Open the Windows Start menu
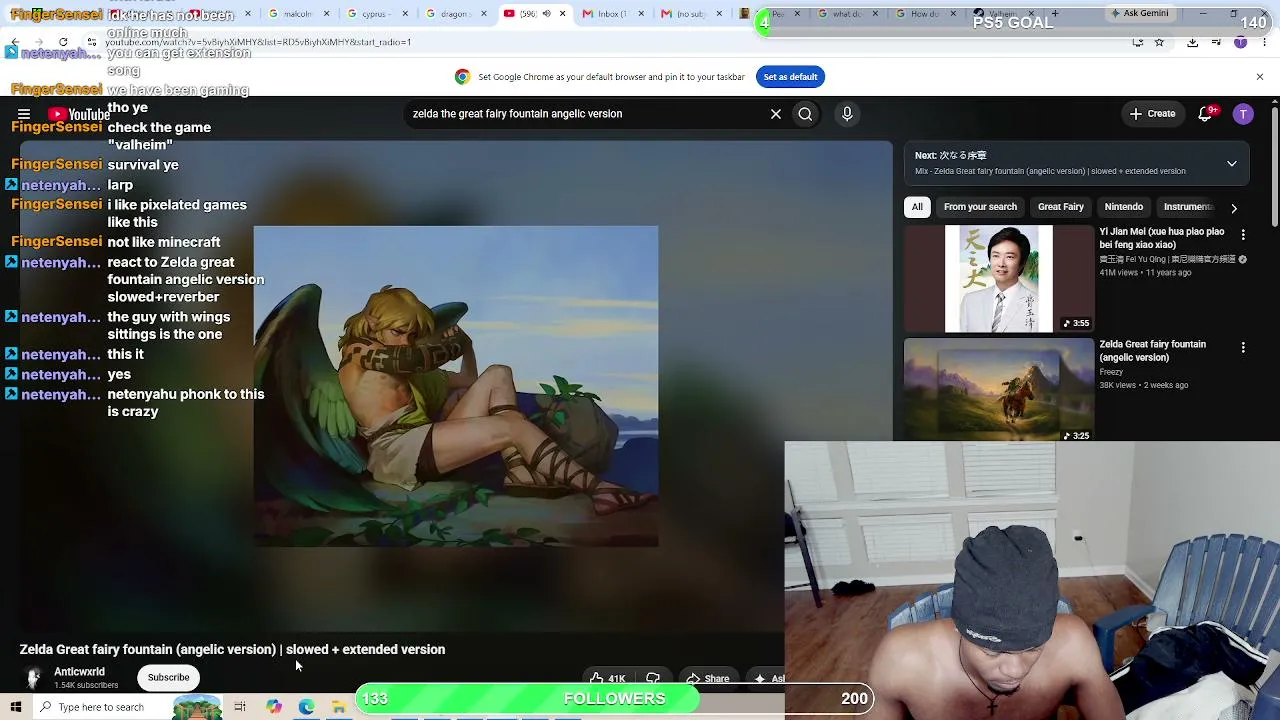This screenshot has width=1280, height=720. point(16,707)
